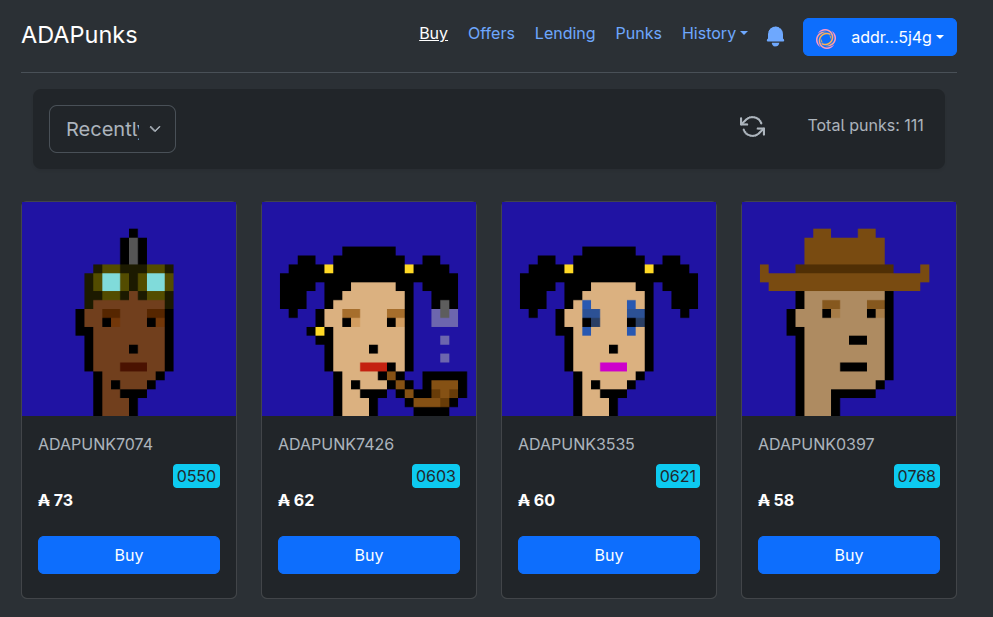The height and width of the screenshot is (617, 993).
Task: Select the Buy navigation tab
Action: point(433,33)
